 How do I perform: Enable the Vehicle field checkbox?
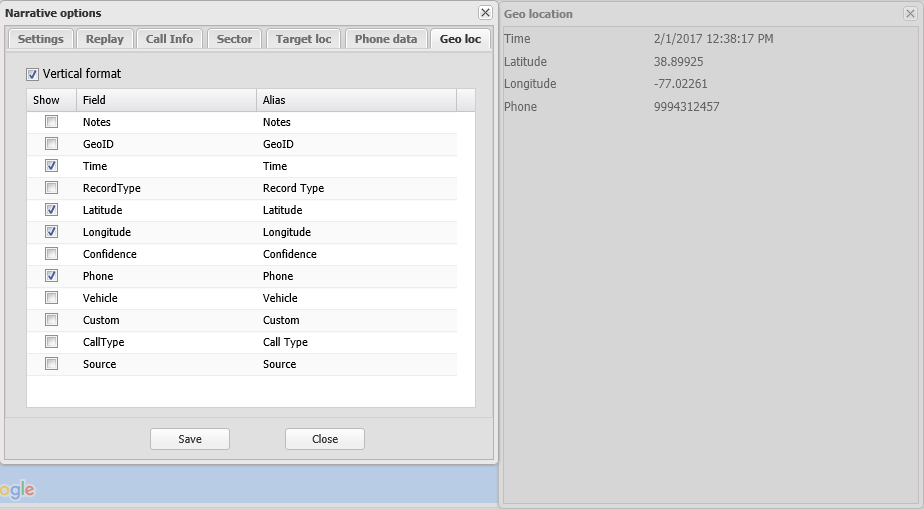[51, 298]
